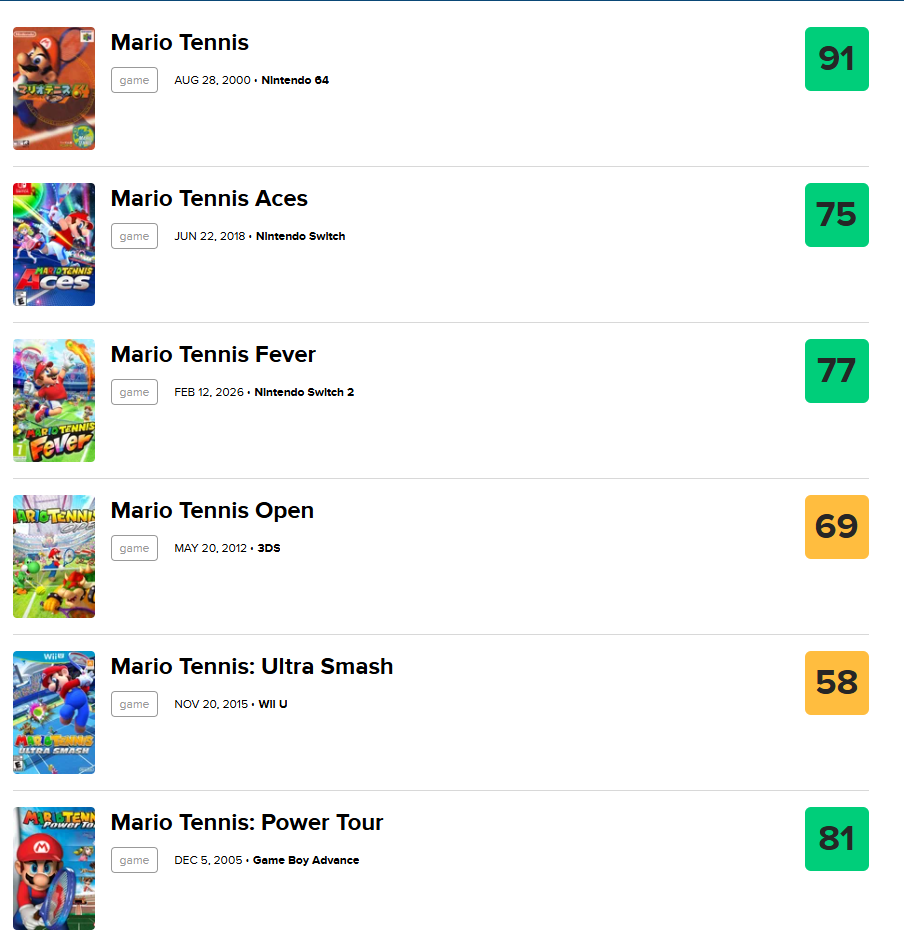Open the Mario Tennis Fever cover image
The height and width of the screenshot is (940, 904).
54,400
